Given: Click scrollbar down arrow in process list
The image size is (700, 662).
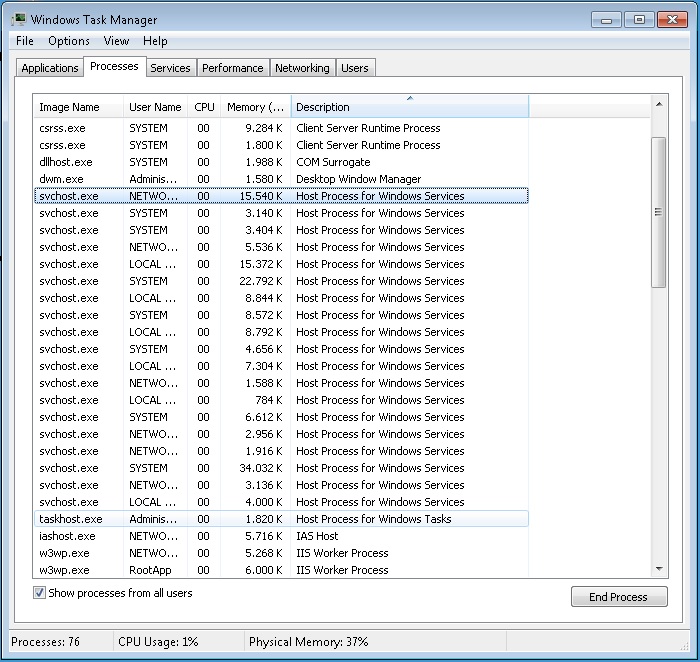Looking at the screenshot, I should [659, 569].
